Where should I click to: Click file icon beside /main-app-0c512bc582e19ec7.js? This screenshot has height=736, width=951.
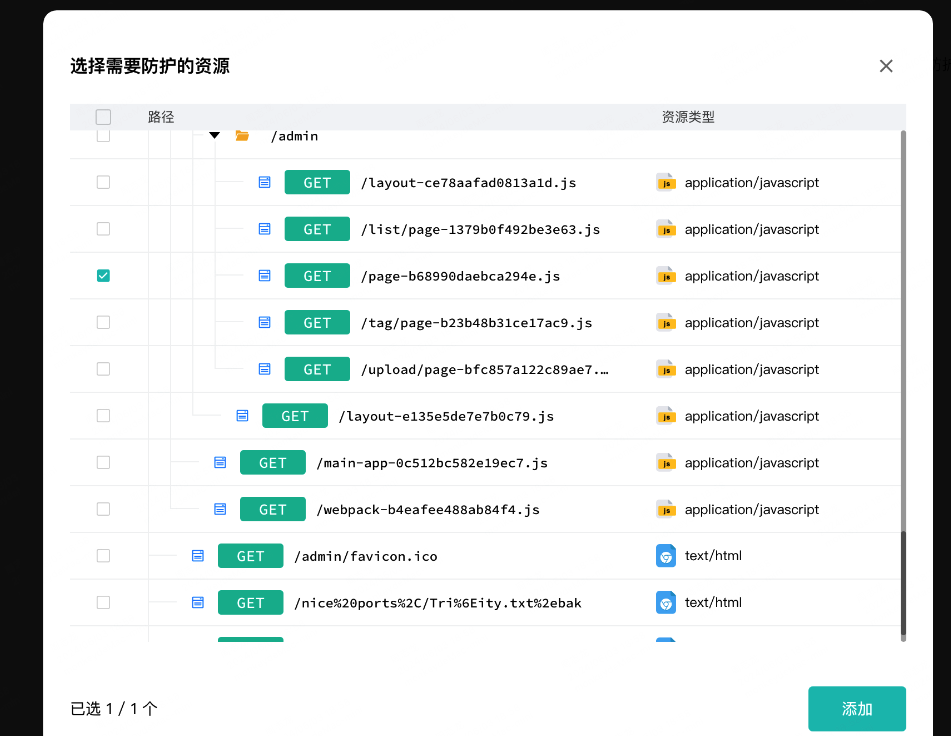(x=220, y=462)
